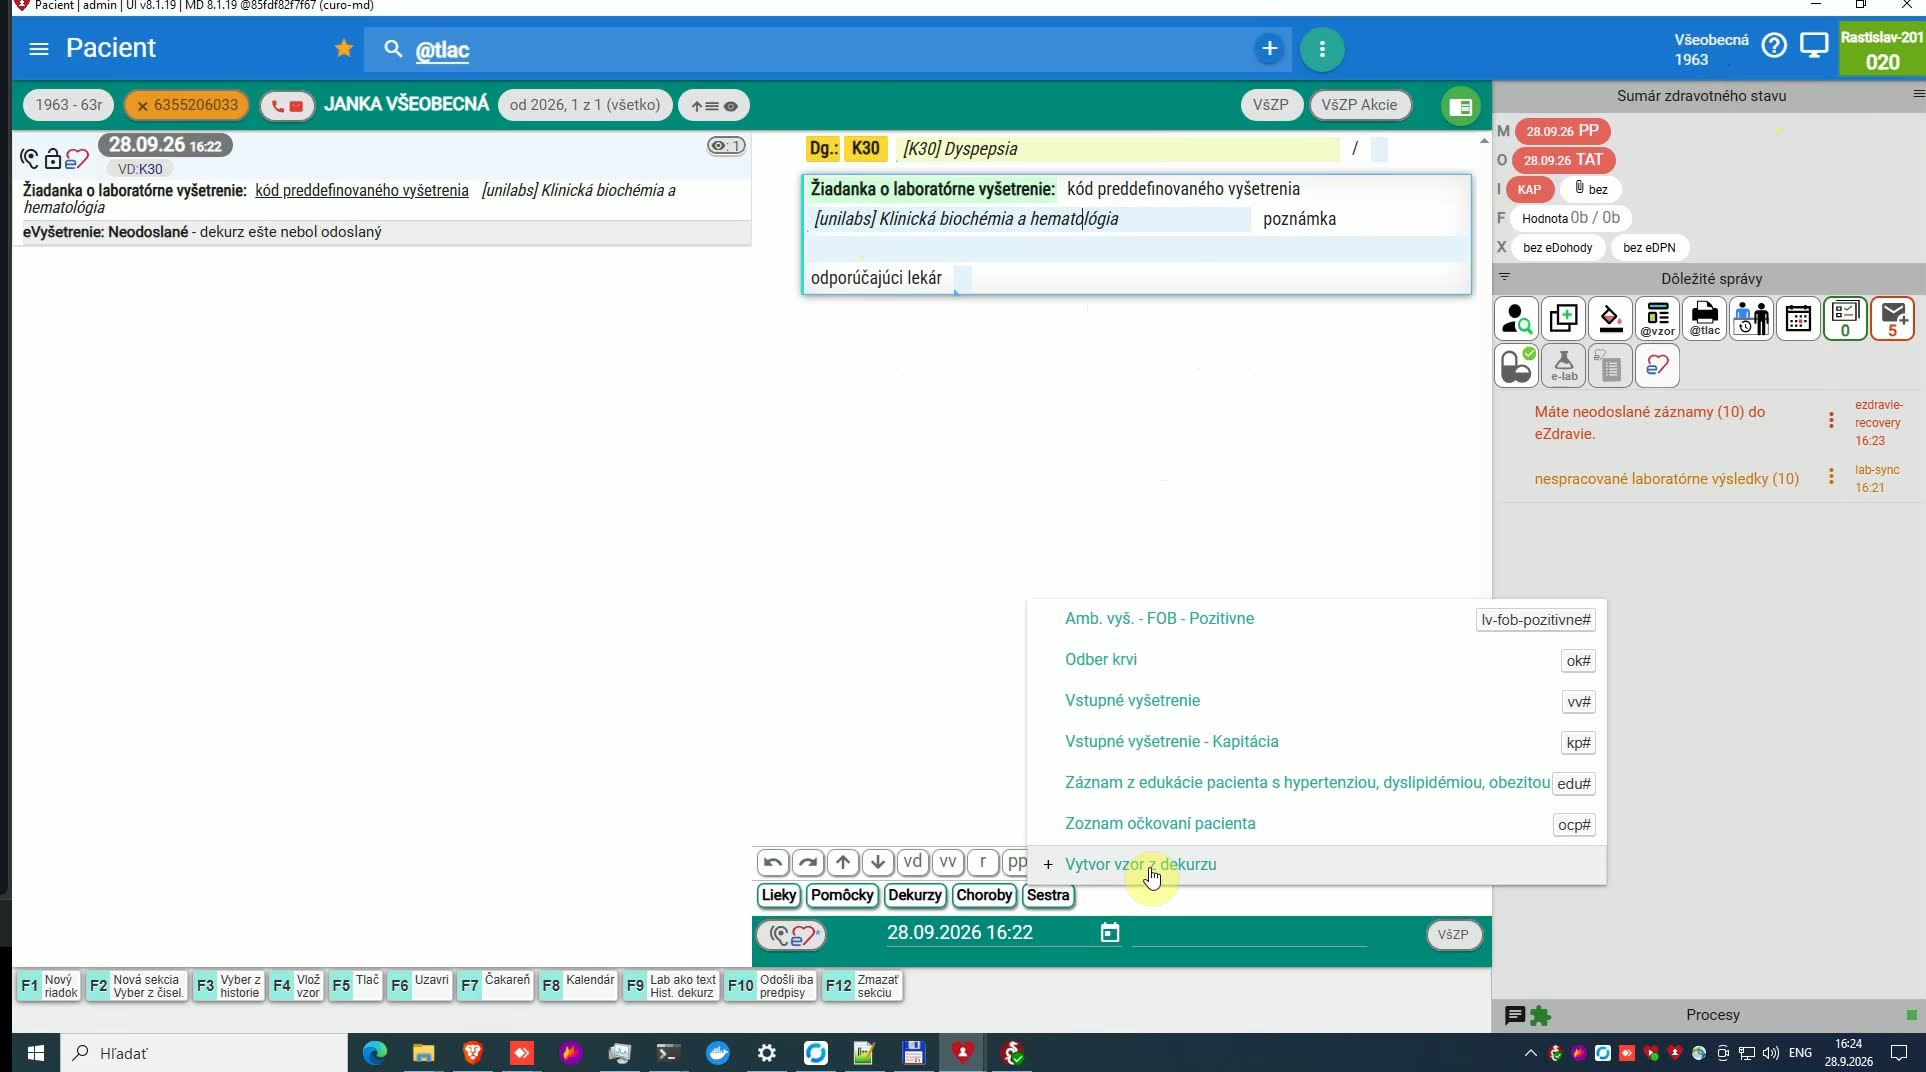Open Brave browser from taskbar
Image resolution: width=1926 pixels, height=1072 pixels.
tap(472, 1053)
